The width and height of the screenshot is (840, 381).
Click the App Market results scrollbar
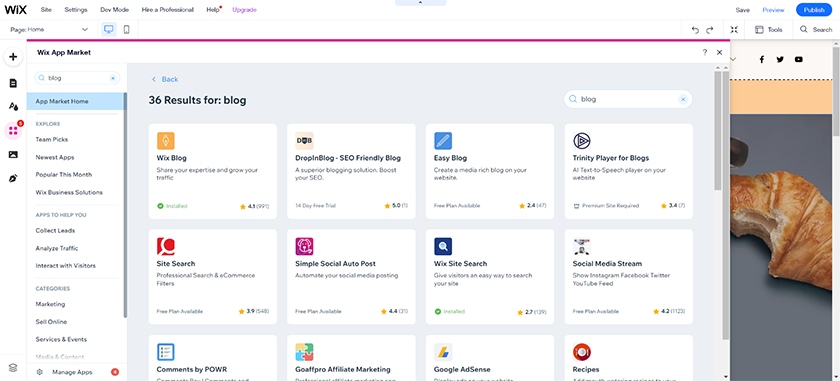click(718, 130)
